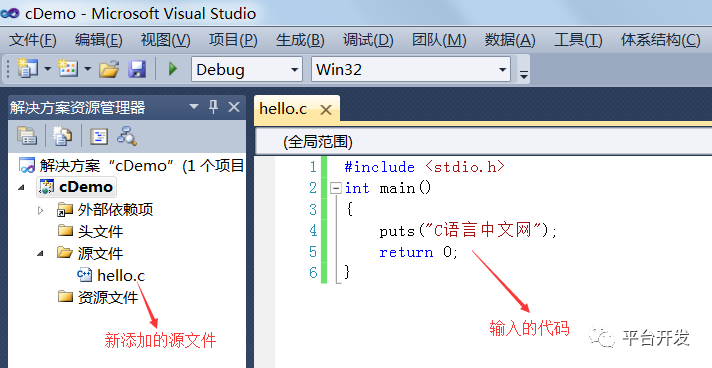Viewport: 712px width, 368px height.
Task: Open the 视图(V) menu
Action: click(165, 40)
